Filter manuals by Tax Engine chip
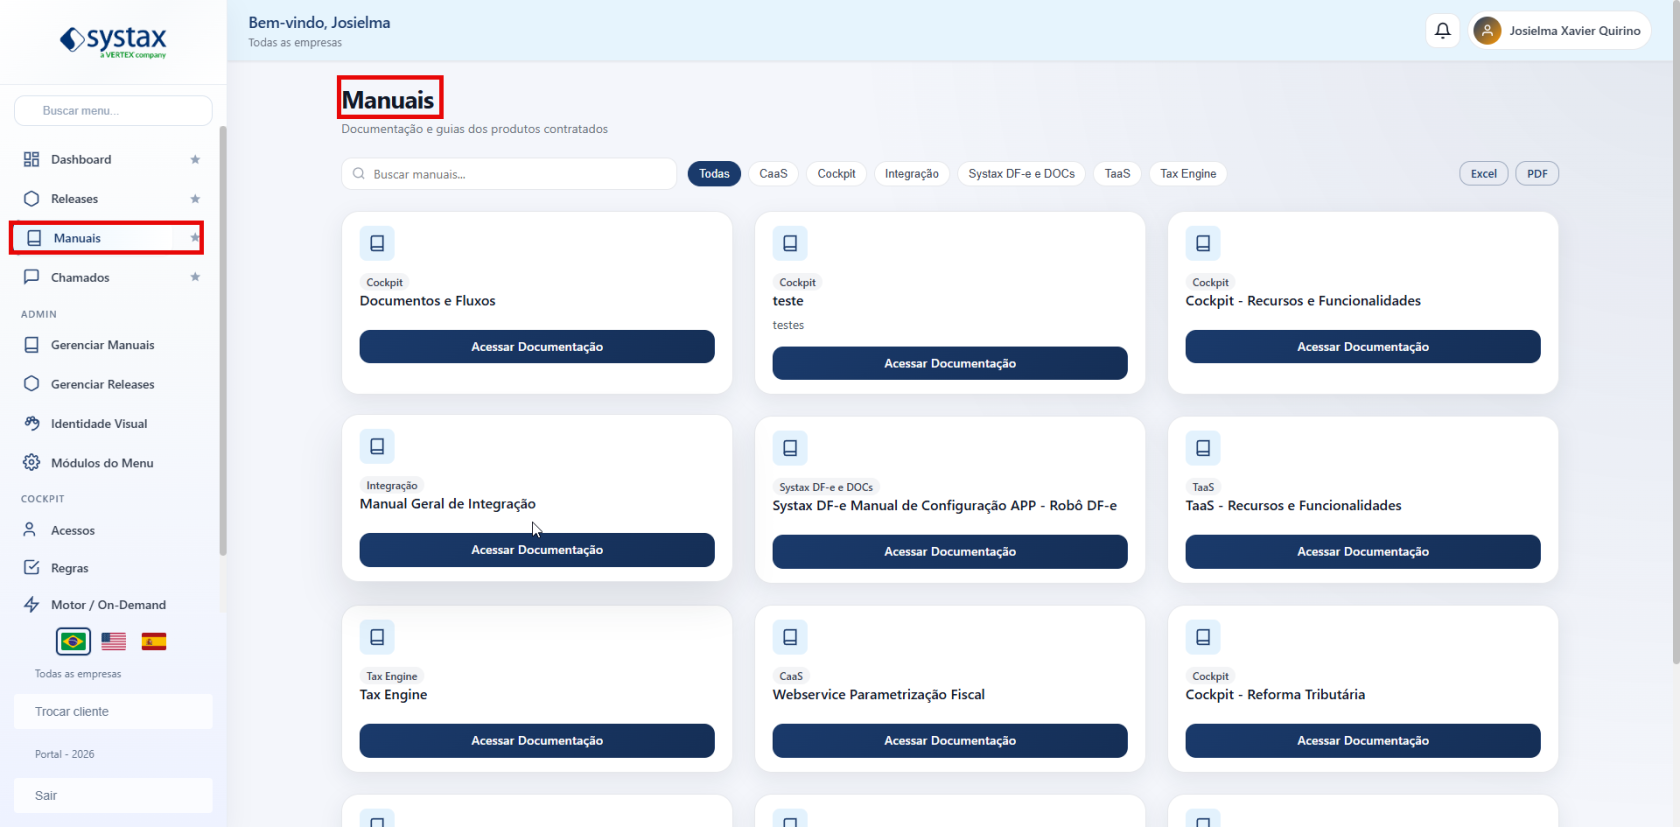Screen dimensions: 1680x827 [x=1188, y=174]
